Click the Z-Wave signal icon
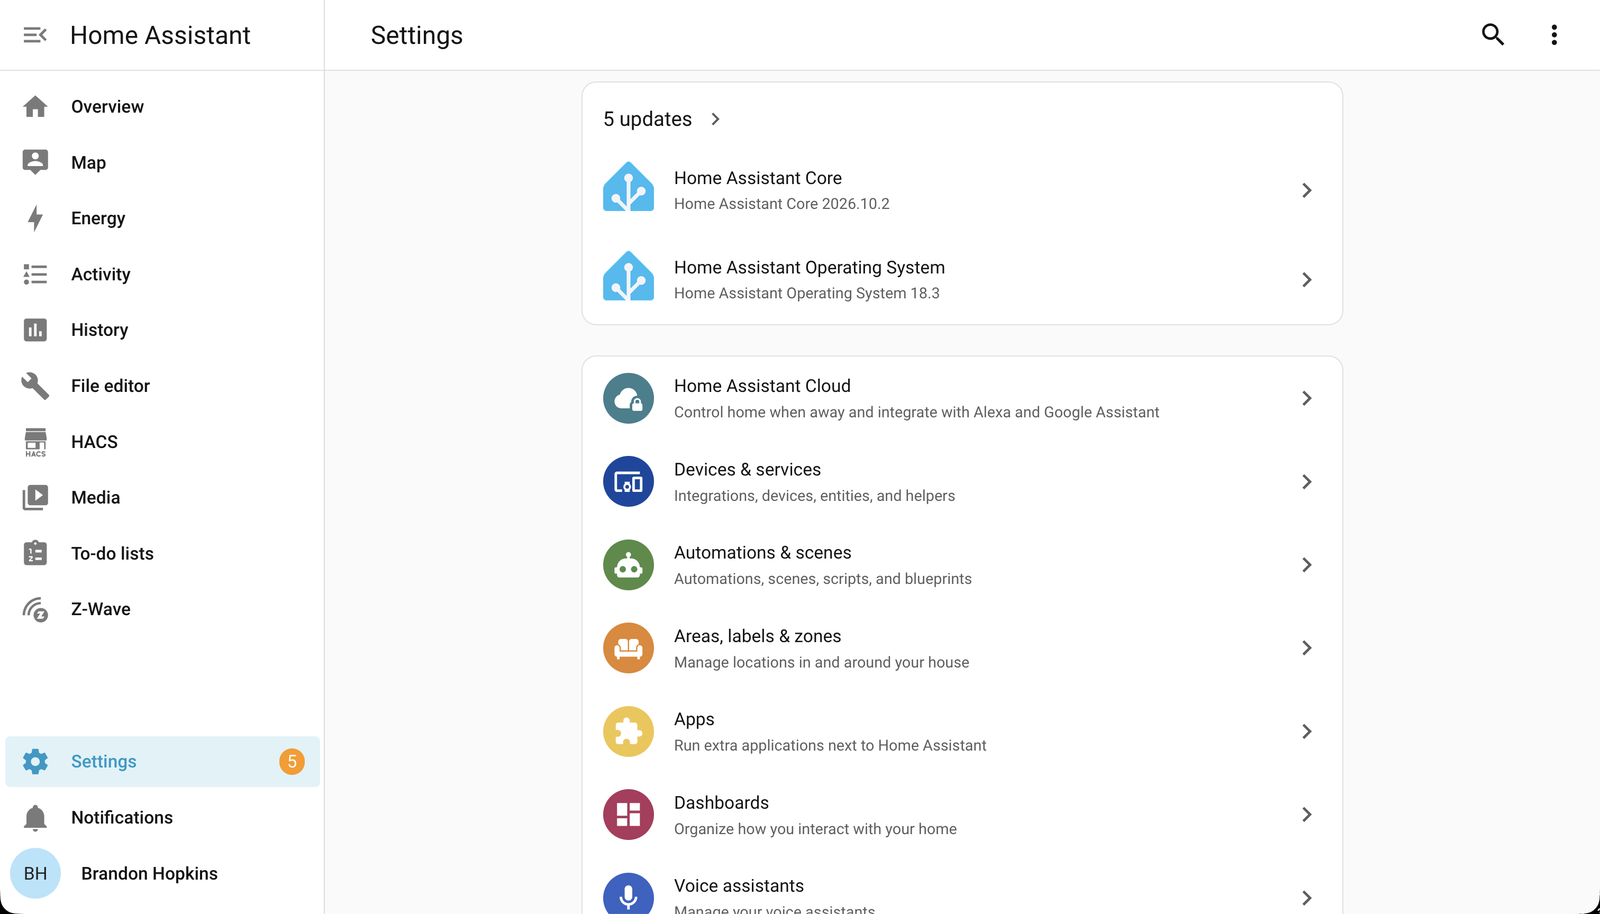The height and width of the screenshot is (914, 1600). coord(35,609)
